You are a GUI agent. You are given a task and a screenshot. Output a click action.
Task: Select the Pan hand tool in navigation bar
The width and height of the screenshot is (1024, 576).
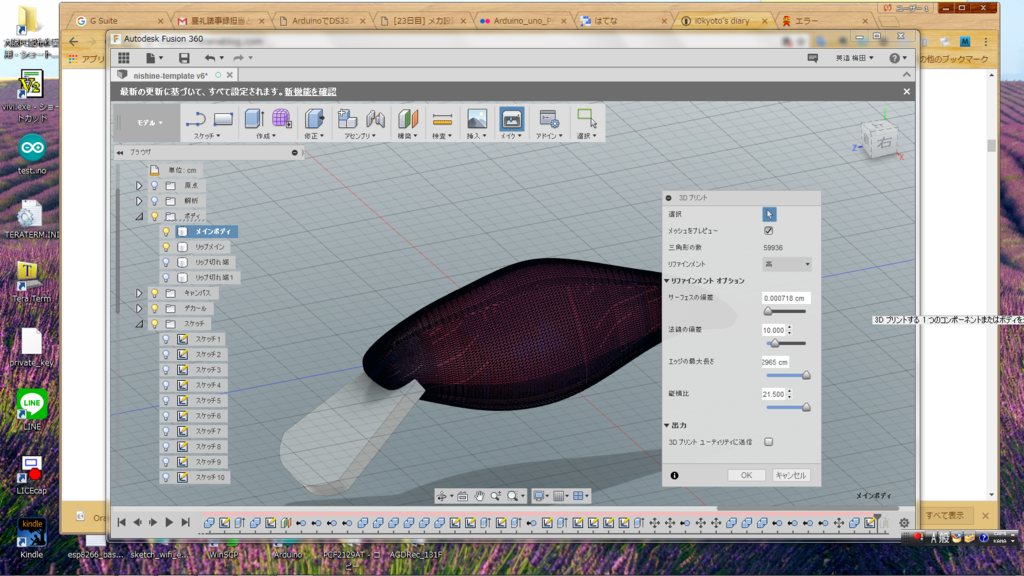click(x=480, y=495)
